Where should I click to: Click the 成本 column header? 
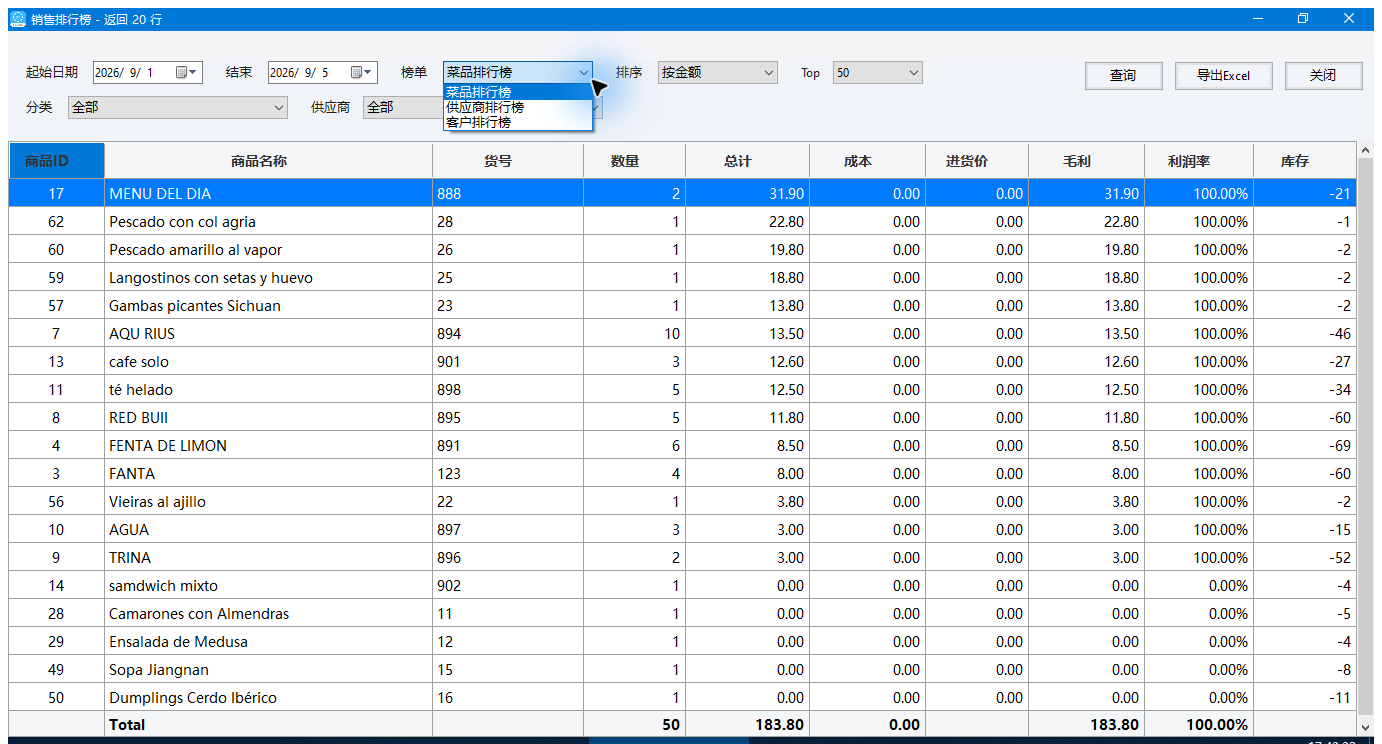click(868, 161)
